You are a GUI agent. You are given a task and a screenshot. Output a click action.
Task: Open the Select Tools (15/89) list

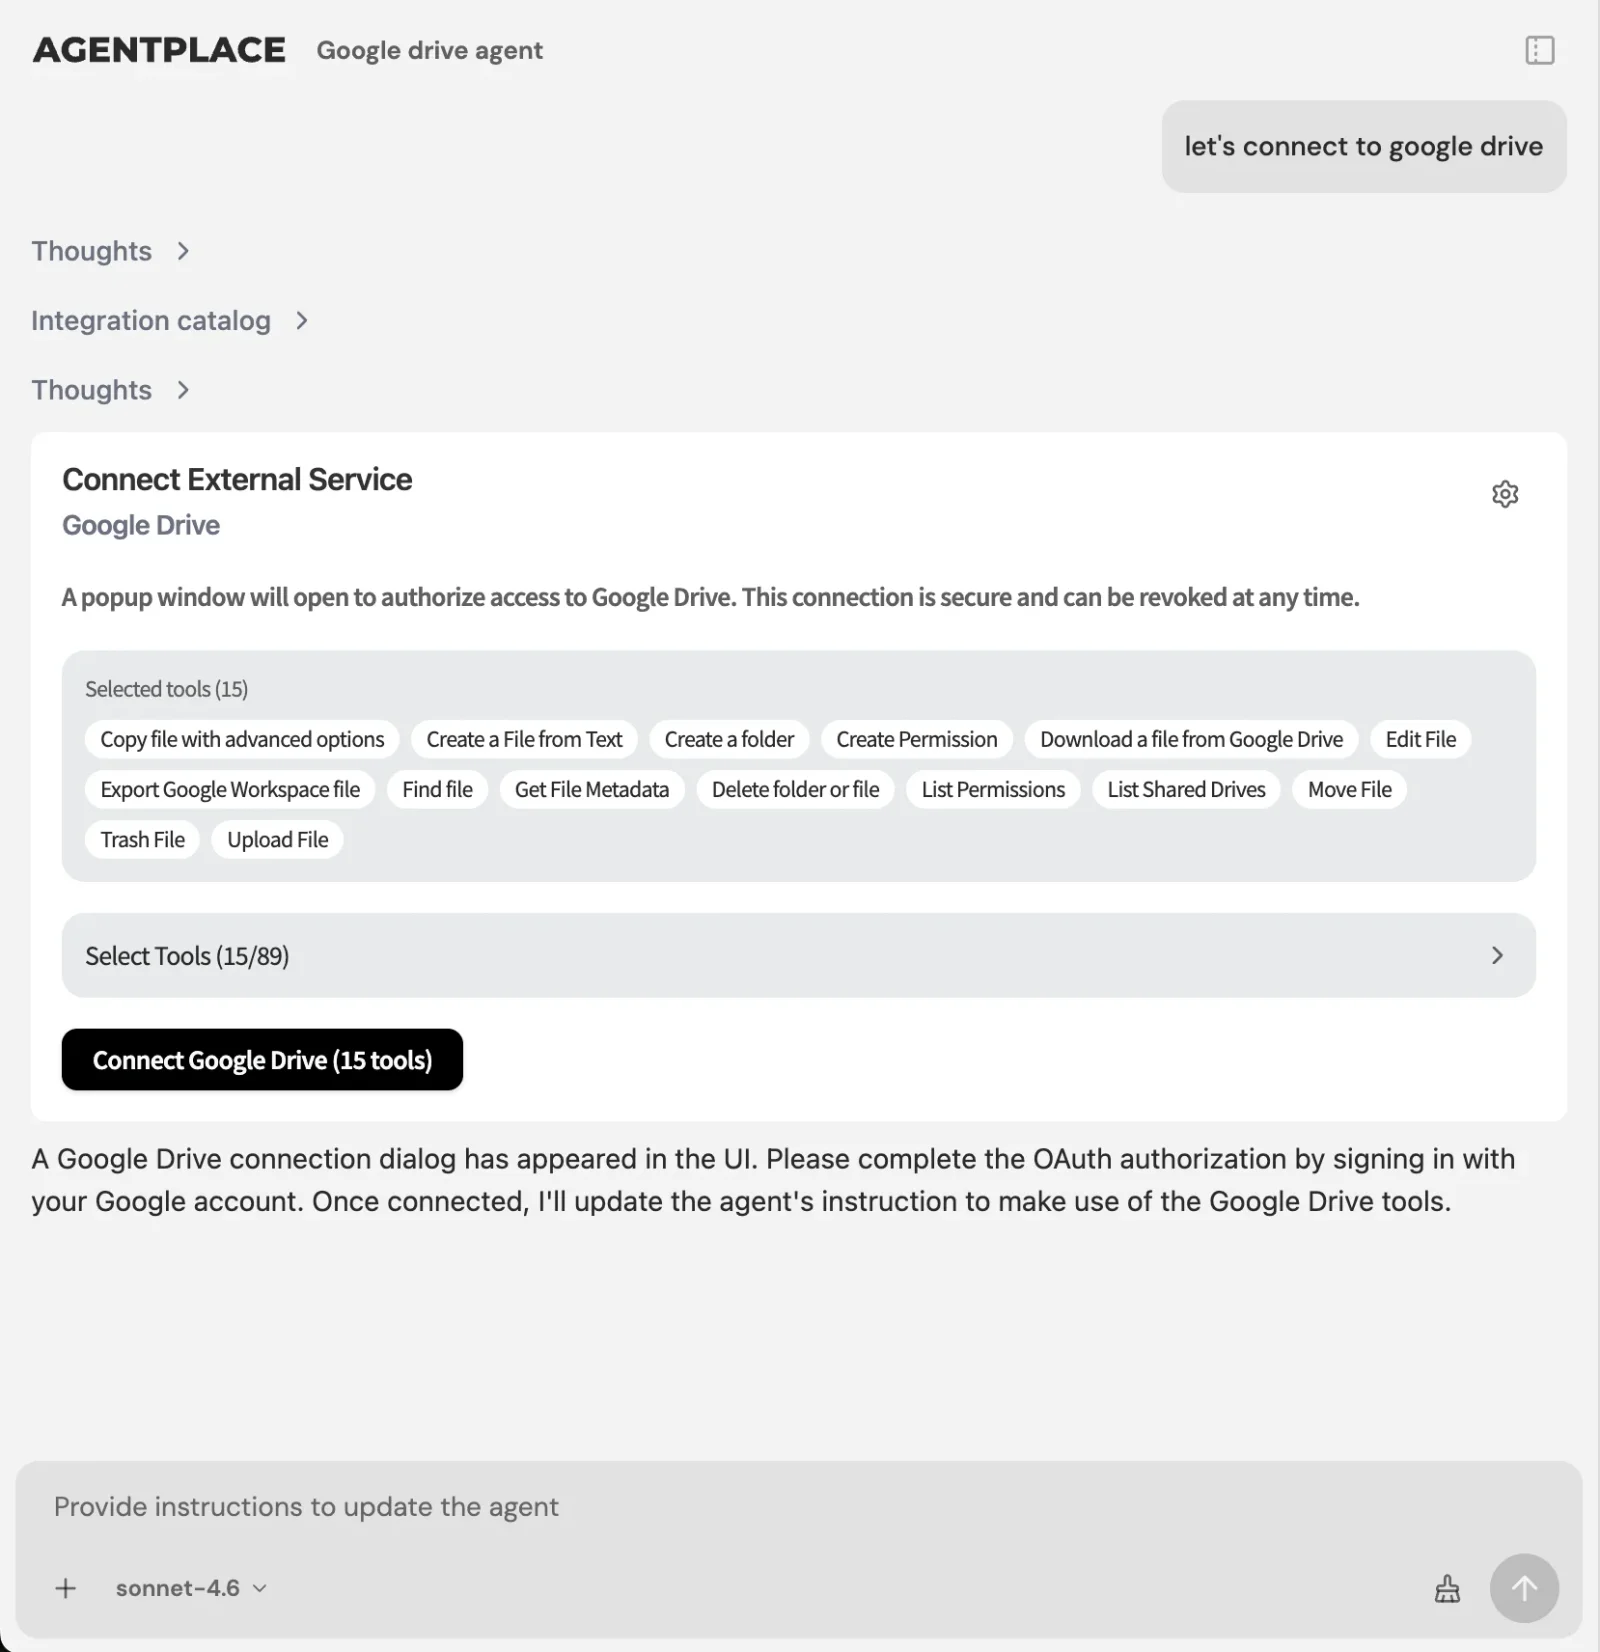(798, 956)
